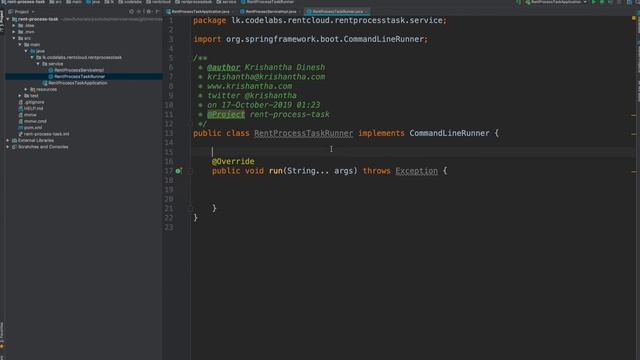Click the green Run button

(594, 2)
